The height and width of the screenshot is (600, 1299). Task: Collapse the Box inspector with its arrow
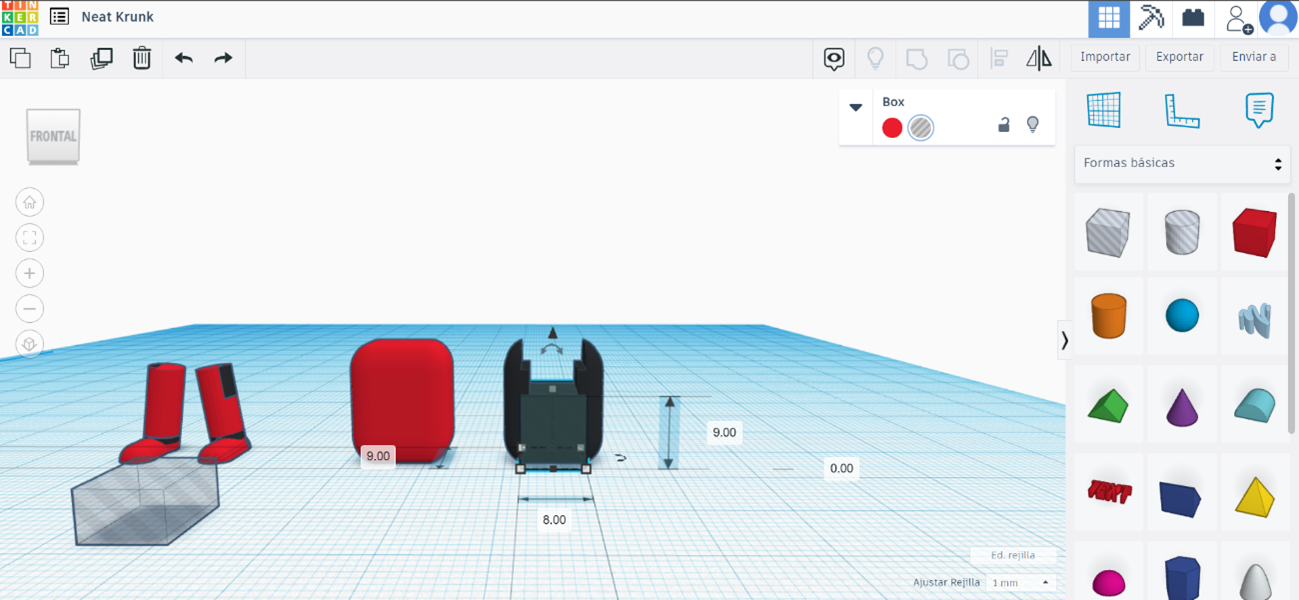point(856,107)
